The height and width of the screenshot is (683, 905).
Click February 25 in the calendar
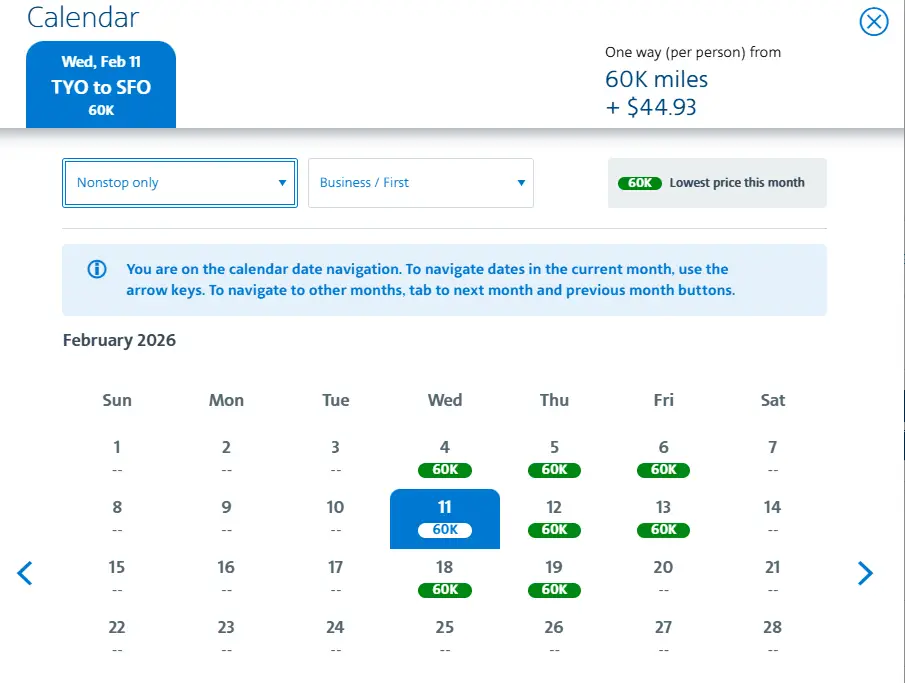445,636
